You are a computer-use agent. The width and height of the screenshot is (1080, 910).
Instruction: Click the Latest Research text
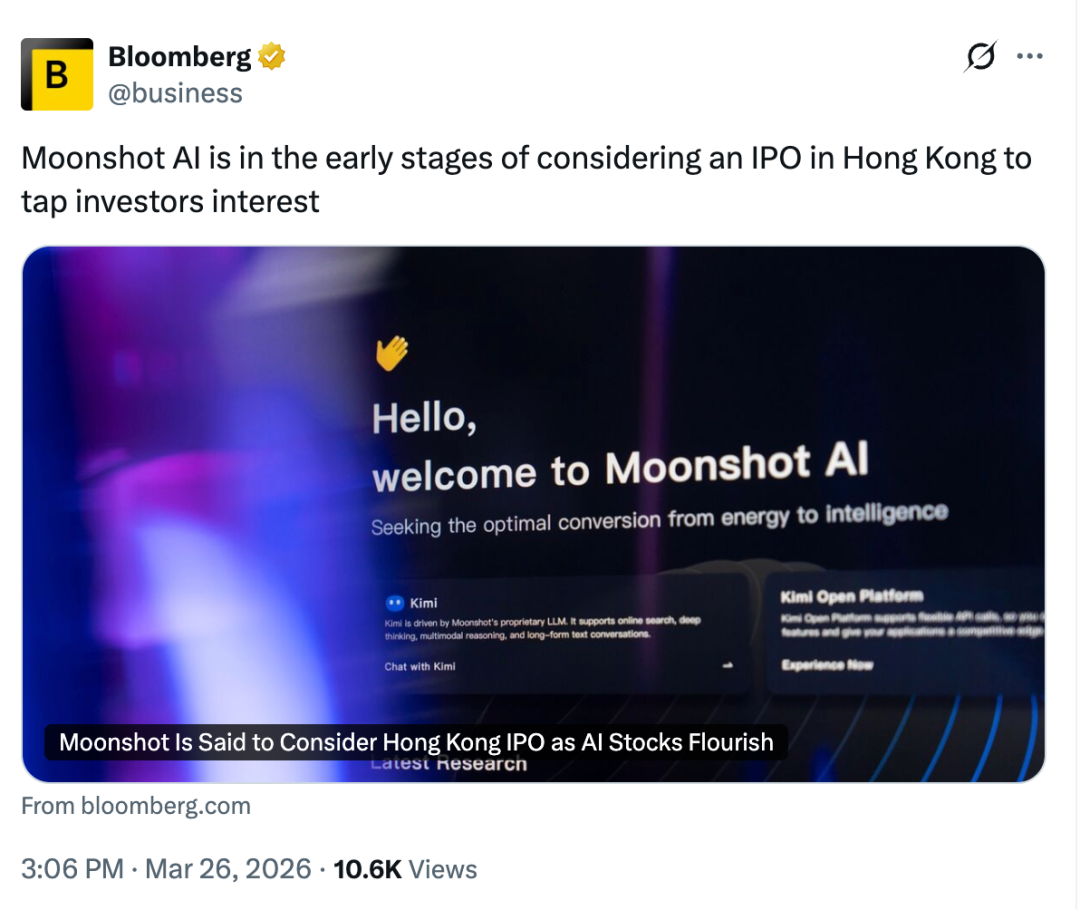click(448, 765)
